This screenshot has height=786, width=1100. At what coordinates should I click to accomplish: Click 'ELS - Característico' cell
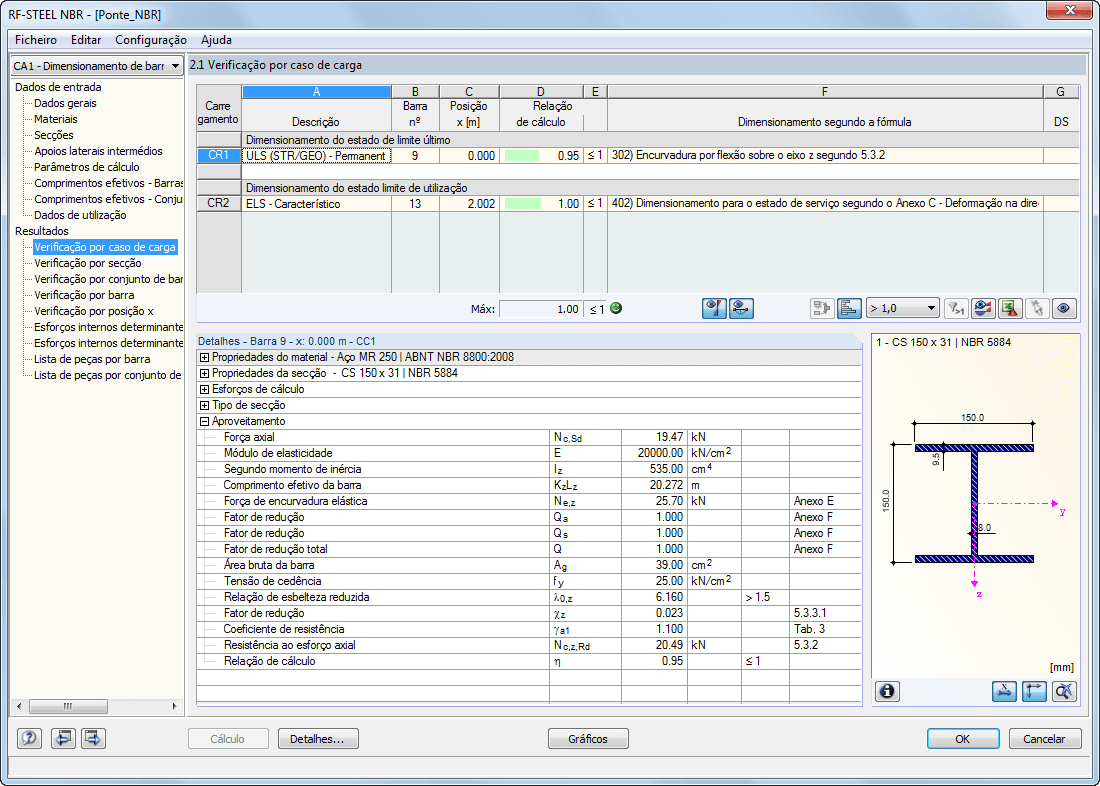pos(316,204)
